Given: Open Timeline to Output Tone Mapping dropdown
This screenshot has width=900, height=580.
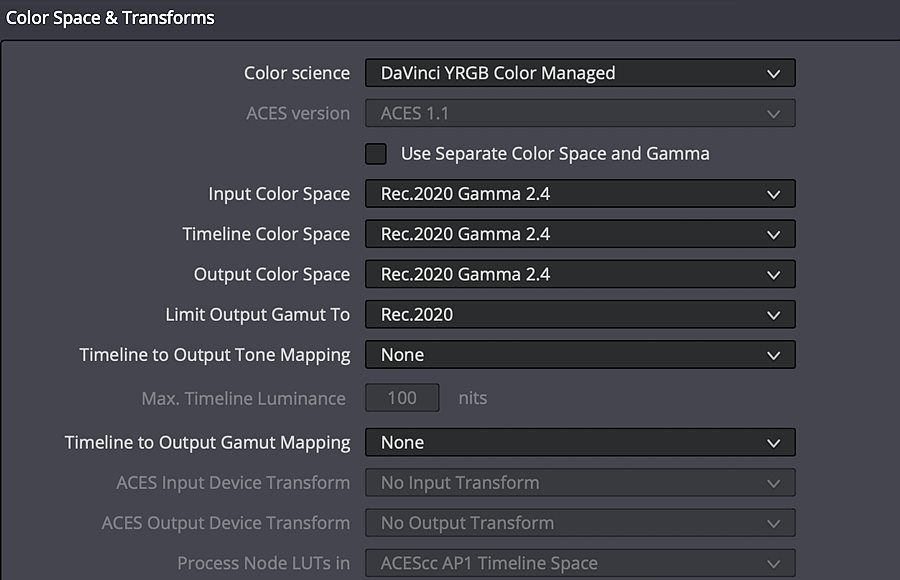Looking at the screenshot, I should tap(580, 354).
